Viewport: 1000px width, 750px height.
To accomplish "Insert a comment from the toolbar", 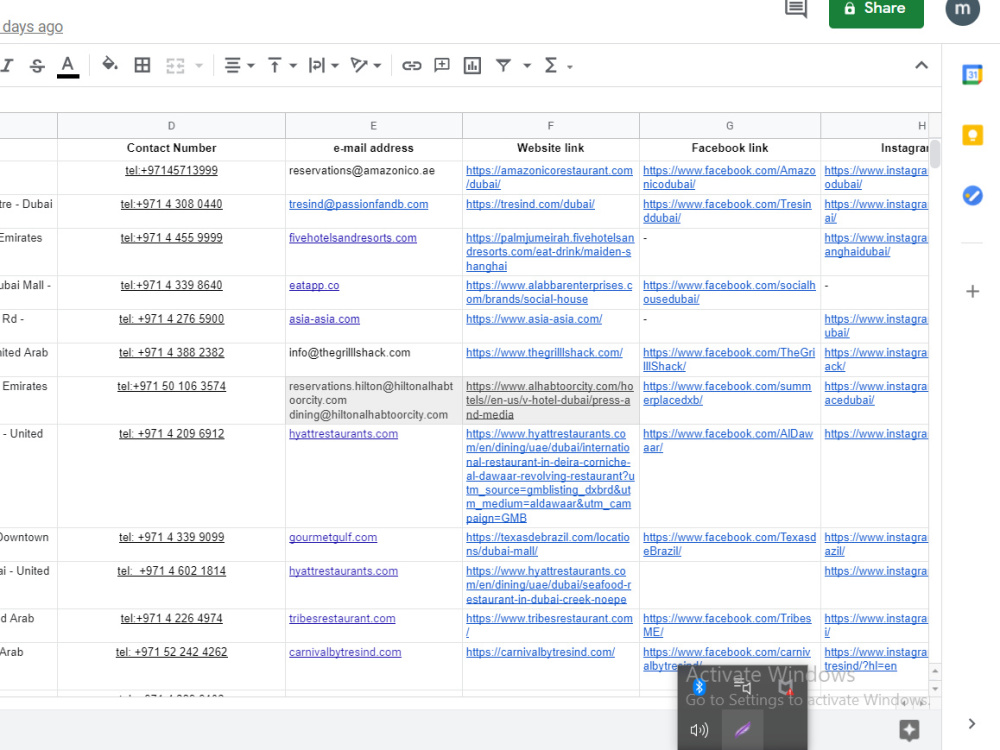I will 441,65.
